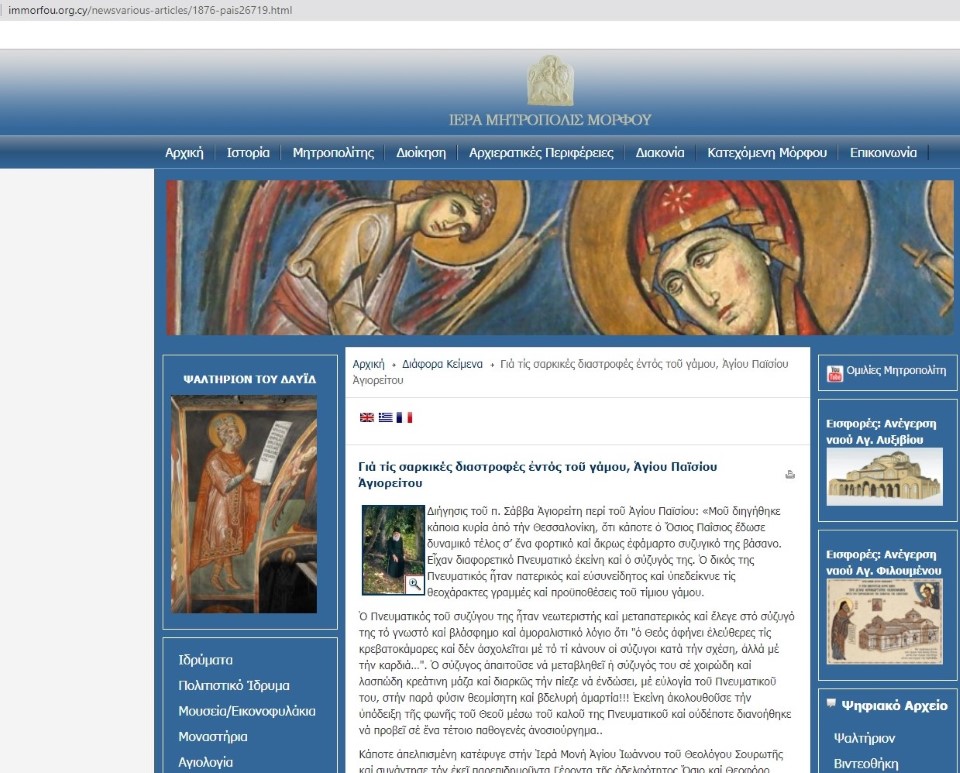This screenshot has width=960, height=773.
Task: Click the YouTube icon beside Ομιλίες Μητροπολίτη
Action: pyautogui.click(x=835, y=373)
